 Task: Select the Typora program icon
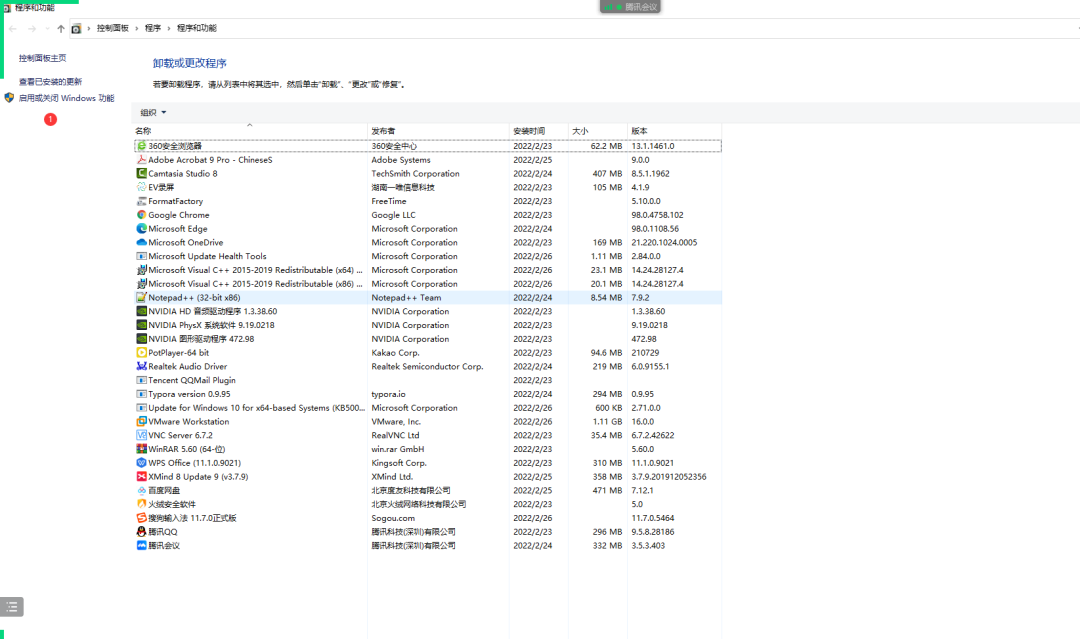[x=141, y=394]
